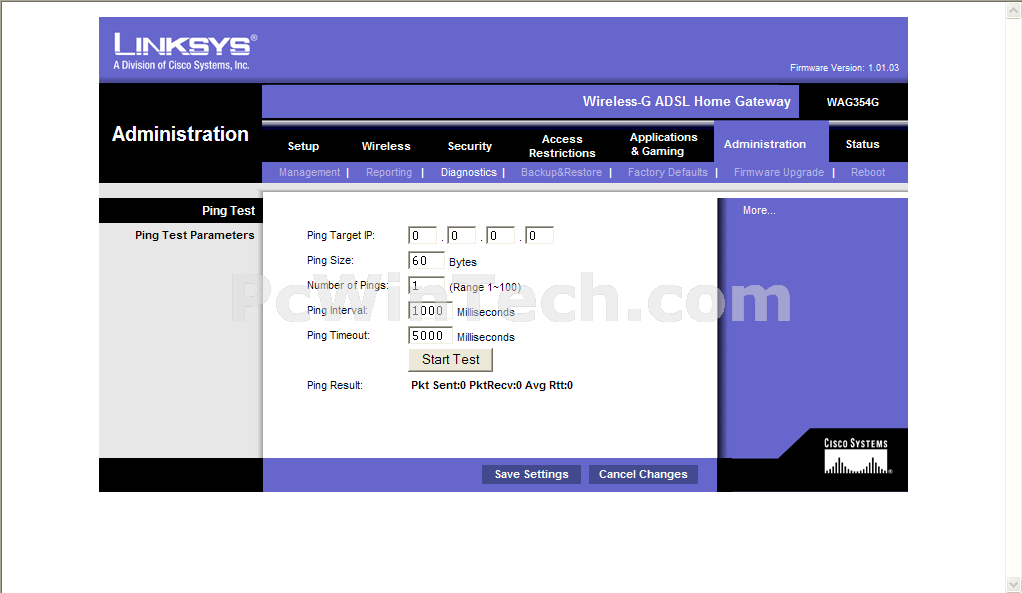Click the scrollbar up arrow
The image size is (1022, 593).
(1014, 11)
